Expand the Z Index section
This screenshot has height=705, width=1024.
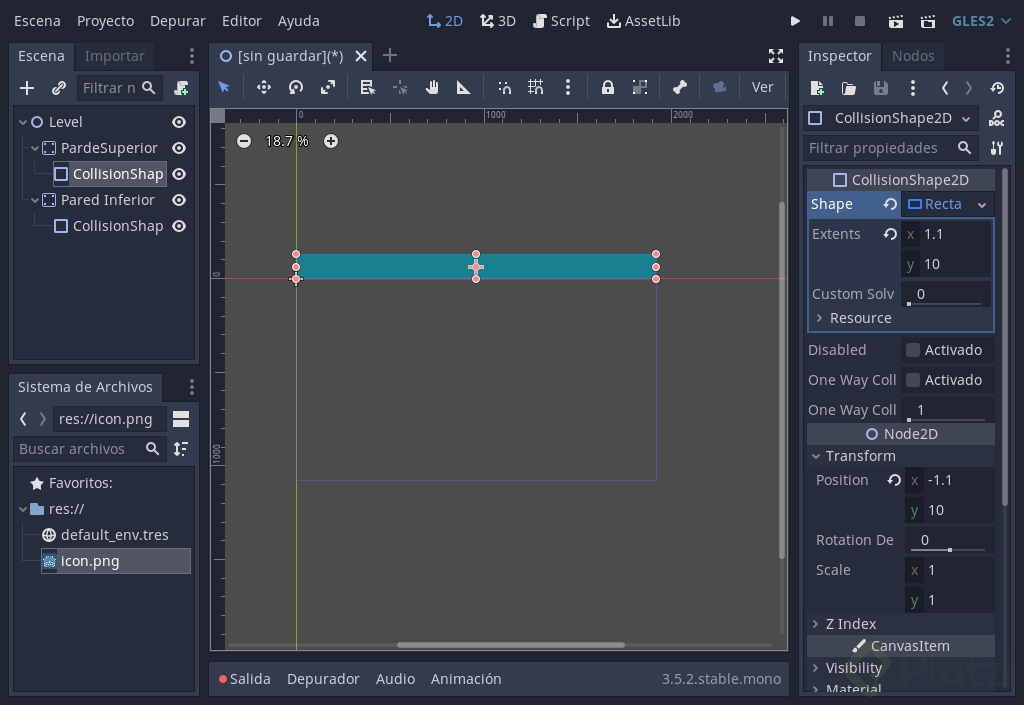[x=816, y=624]
